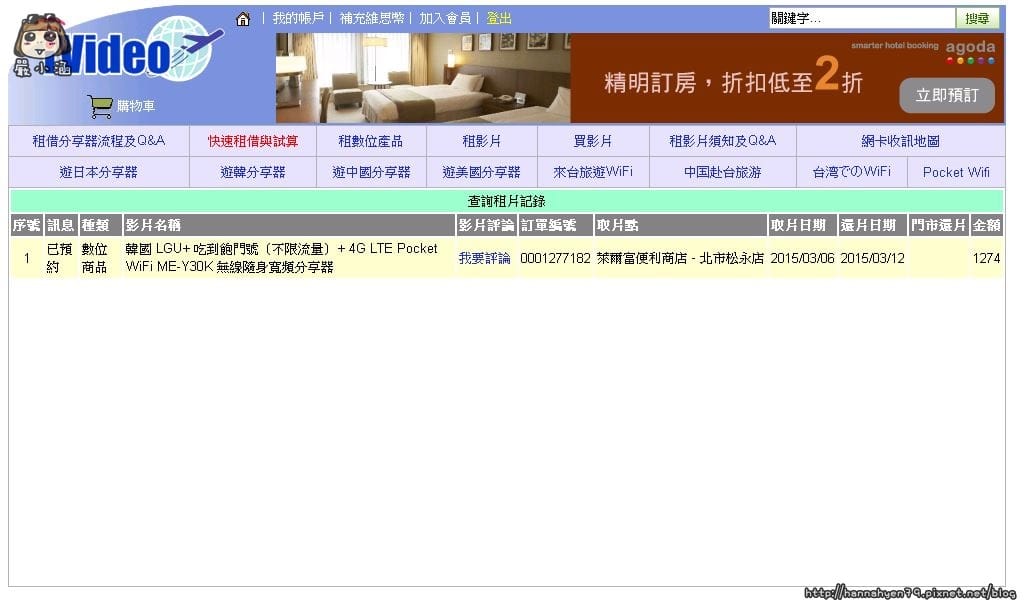Click 購物車 cart label
The height and width of the screenshot is (613, 1036).
coord(136,106)
